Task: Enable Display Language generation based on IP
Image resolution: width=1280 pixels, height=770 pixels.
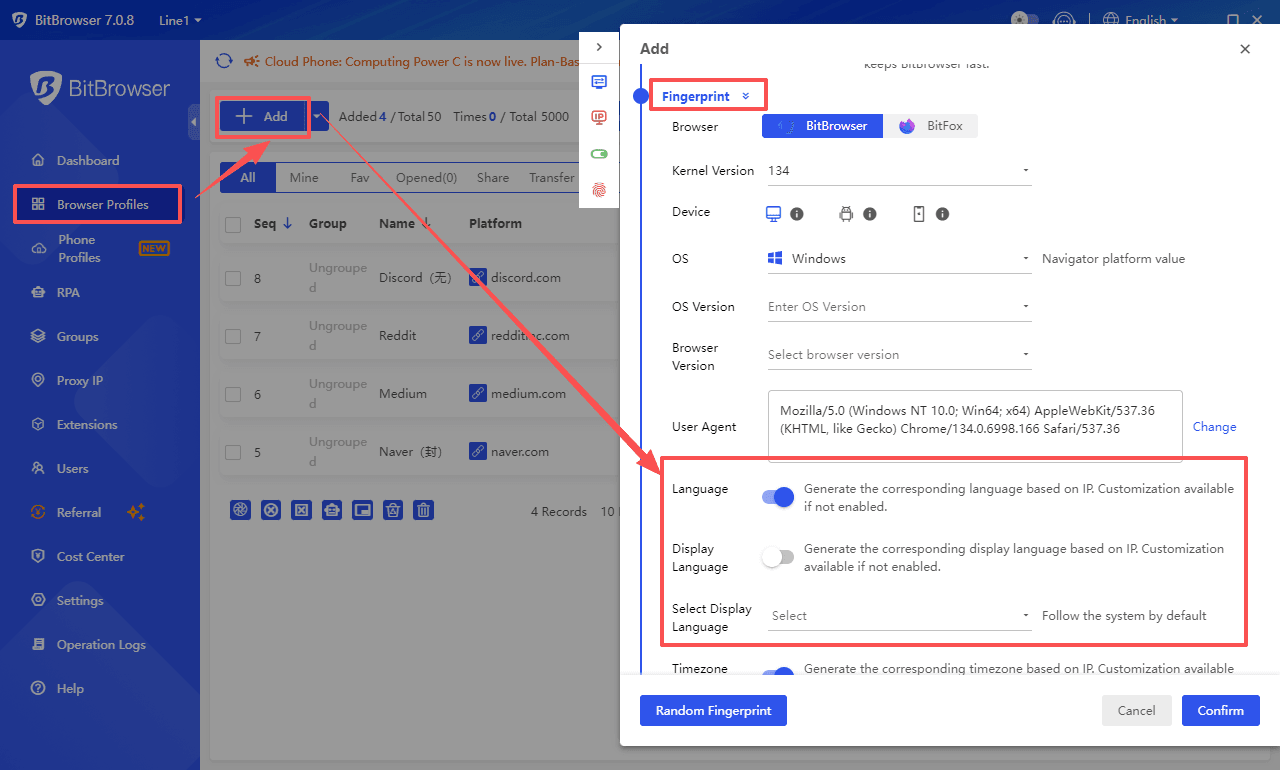Action: (x=777, y=556)
